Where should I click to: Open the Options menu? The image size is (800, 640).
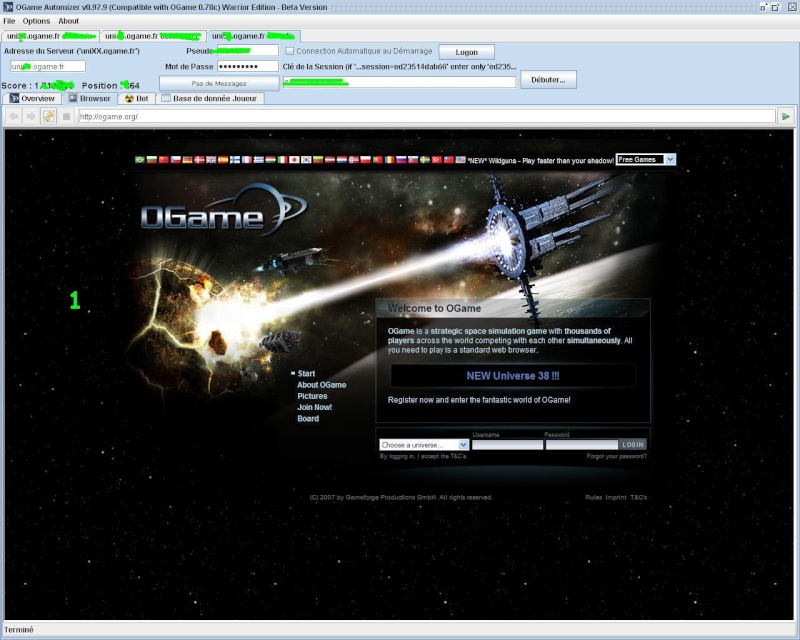click(x=36, y=21)
